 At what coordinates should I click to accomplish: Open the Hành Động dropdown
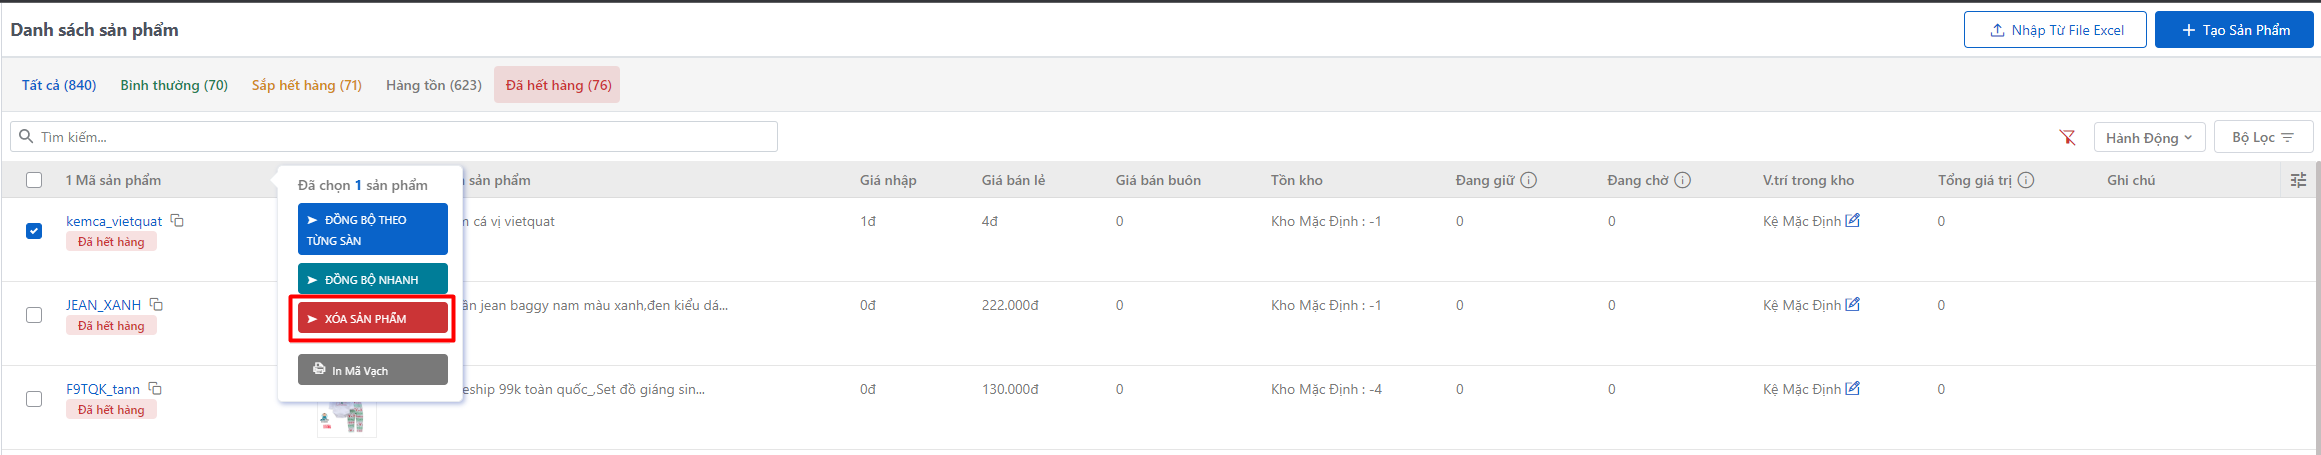coord(2149,137)
